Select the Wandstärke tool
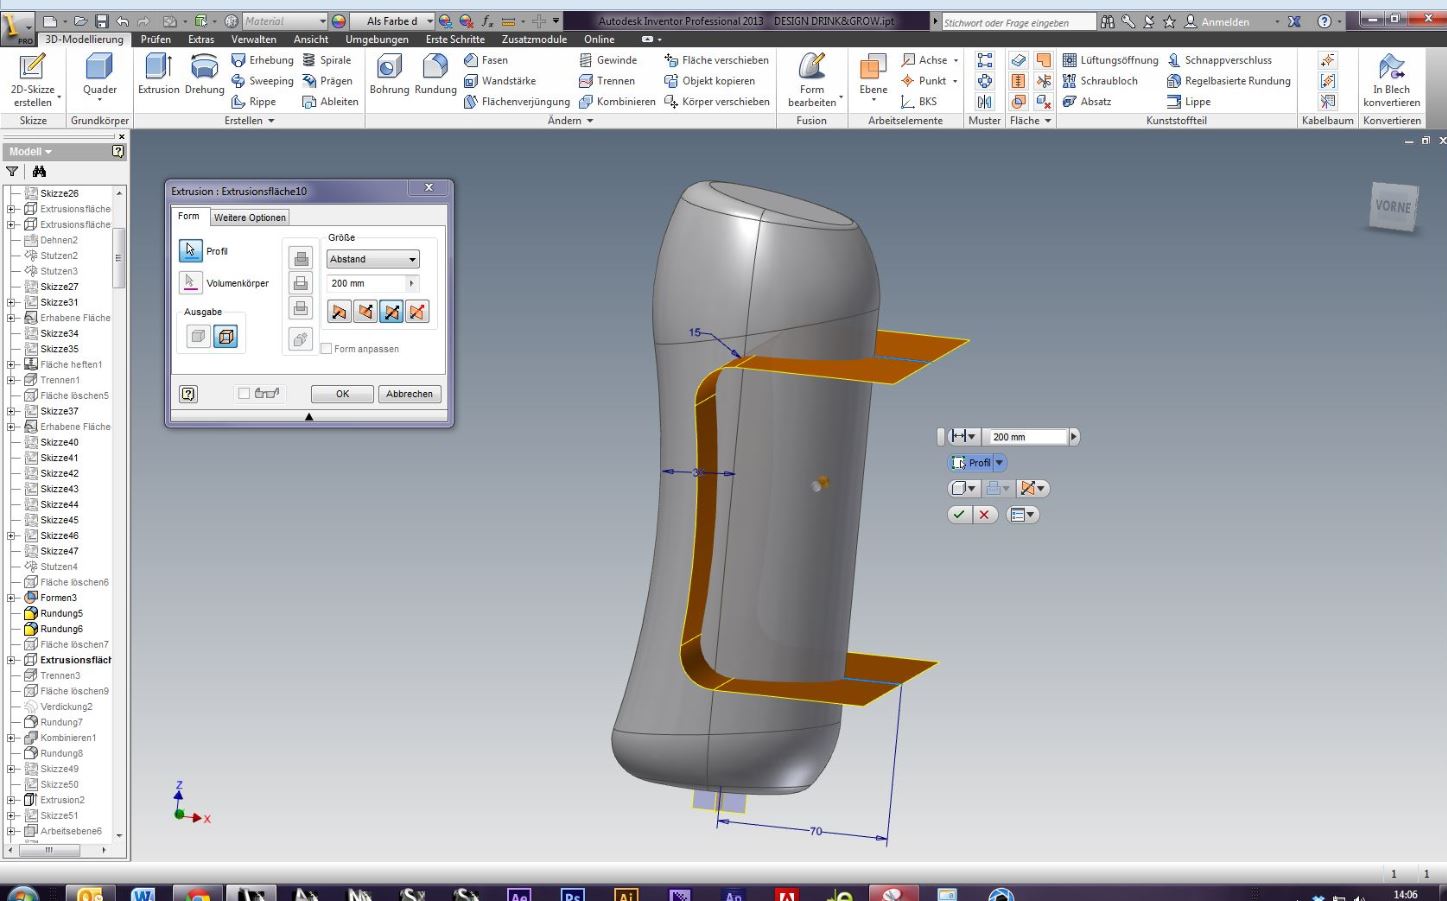The width and height of the screenshot is (1447, 901). pyautogui.click(x=500, y=81)
